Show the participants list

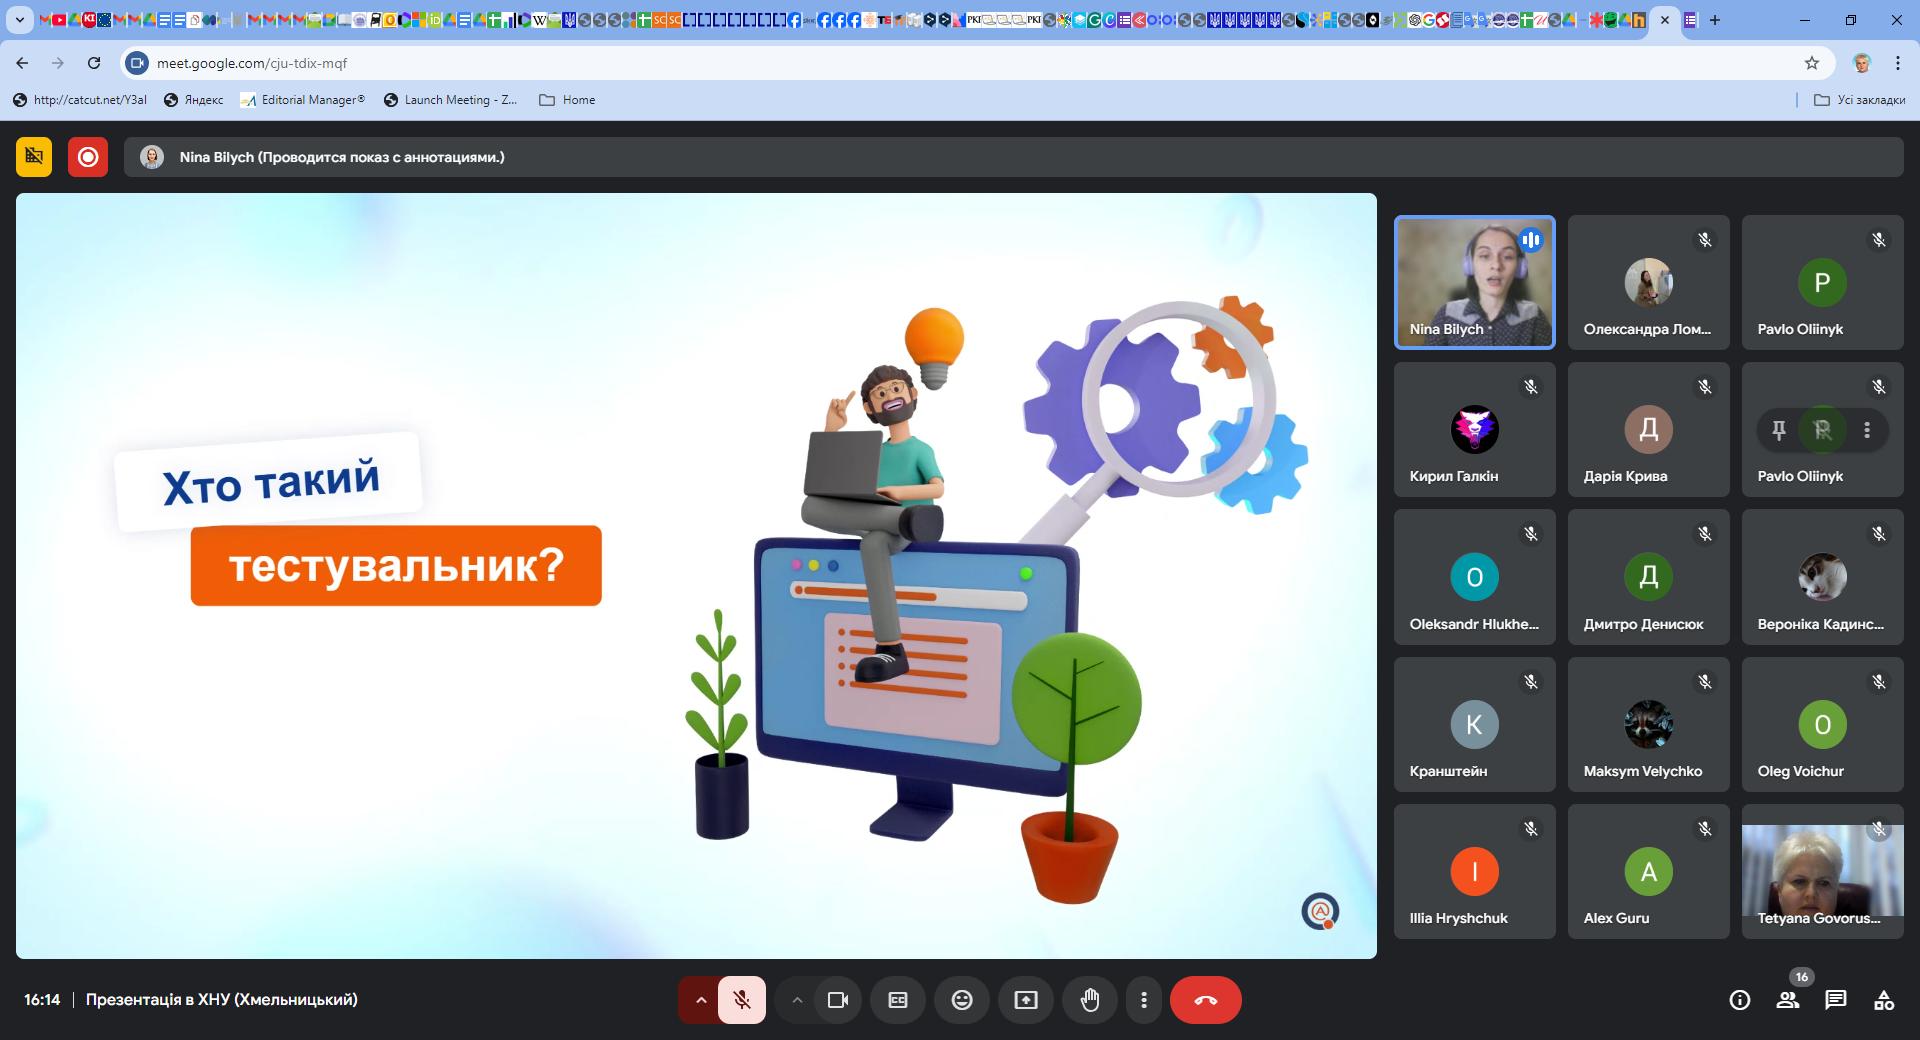coord(1788,1000)
